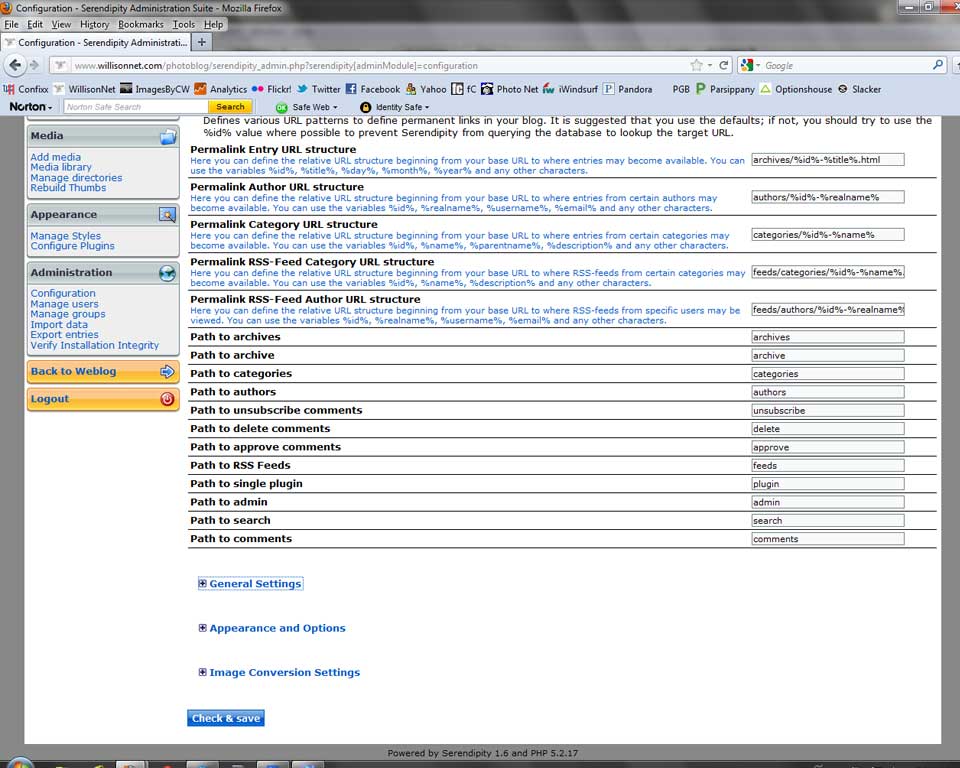Click the Media section folder icon
The height and width of the screenshot is (768, 960).
(x=167, y=136)
